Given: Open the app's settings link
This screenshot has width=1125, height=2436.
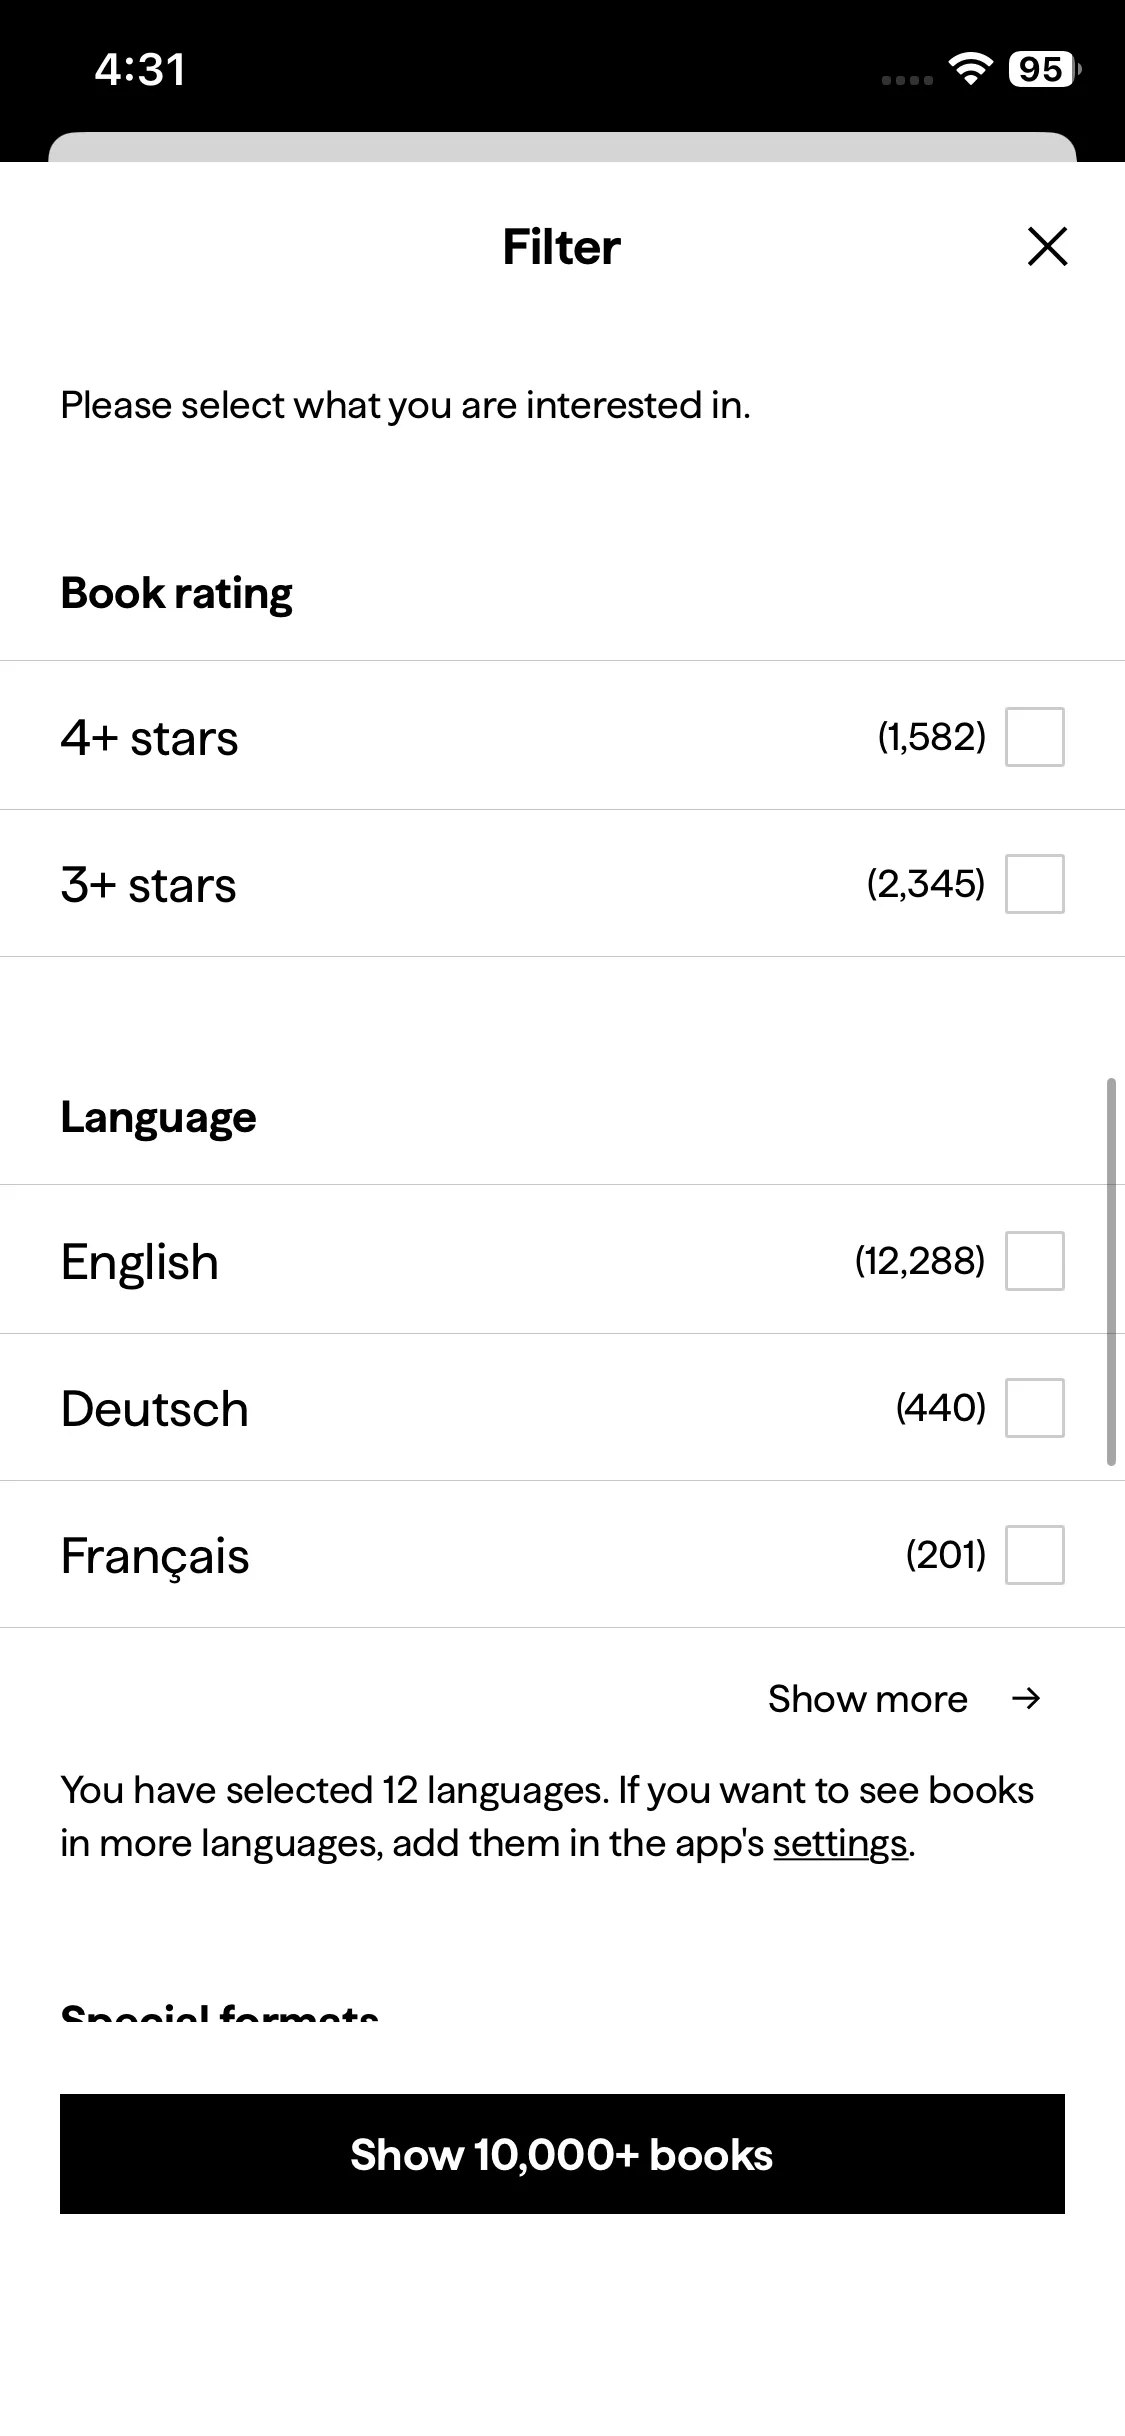Looking at the screenshot, I should (840, 1843).
